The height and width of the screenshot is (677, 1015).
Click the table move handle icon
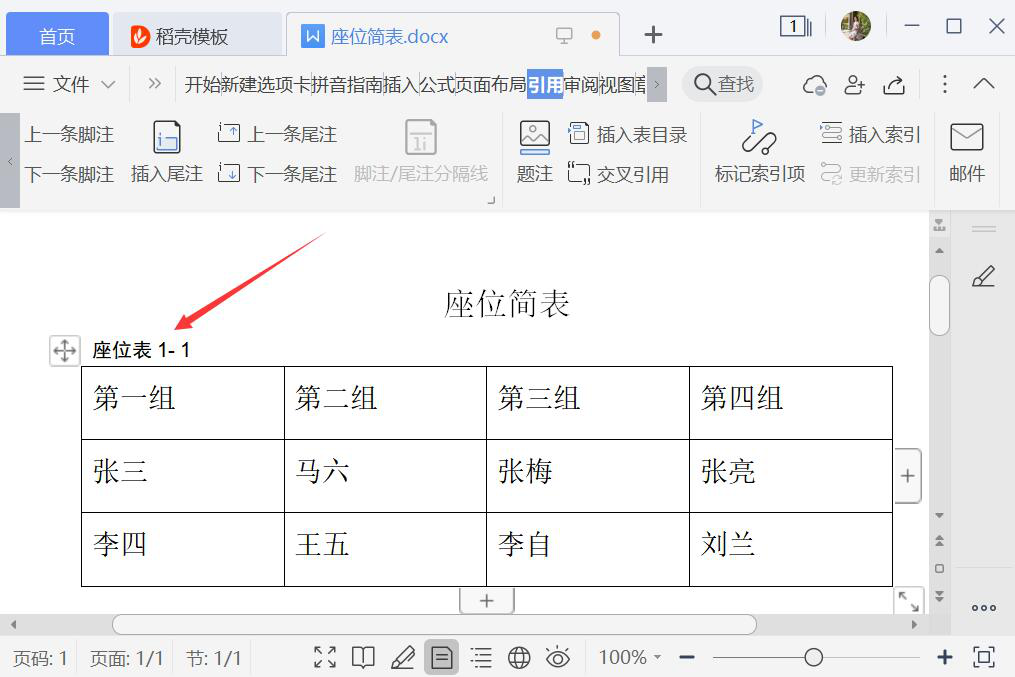click(64, 350)
